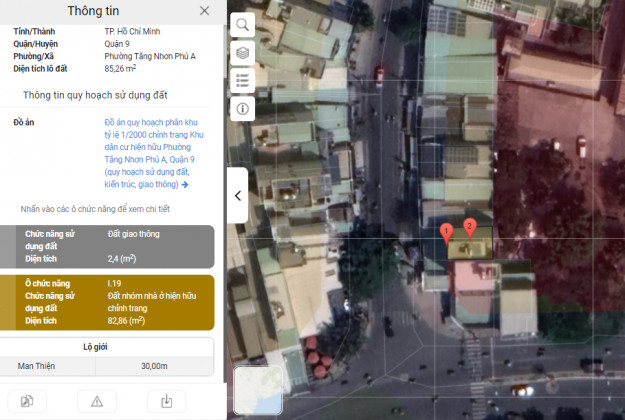This screenshot has width=625, height=420.
Task: Open the Đồ án quy hoạch phân khu link
Action: 154,153
